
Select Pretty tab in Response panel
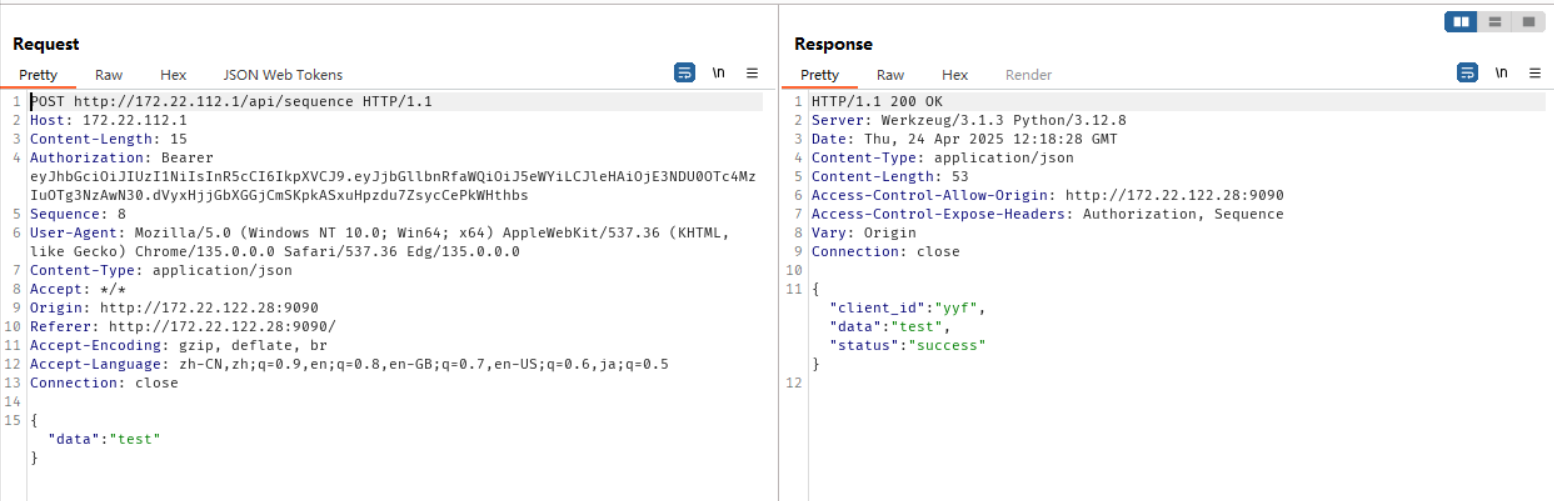(x=820, y=75)
